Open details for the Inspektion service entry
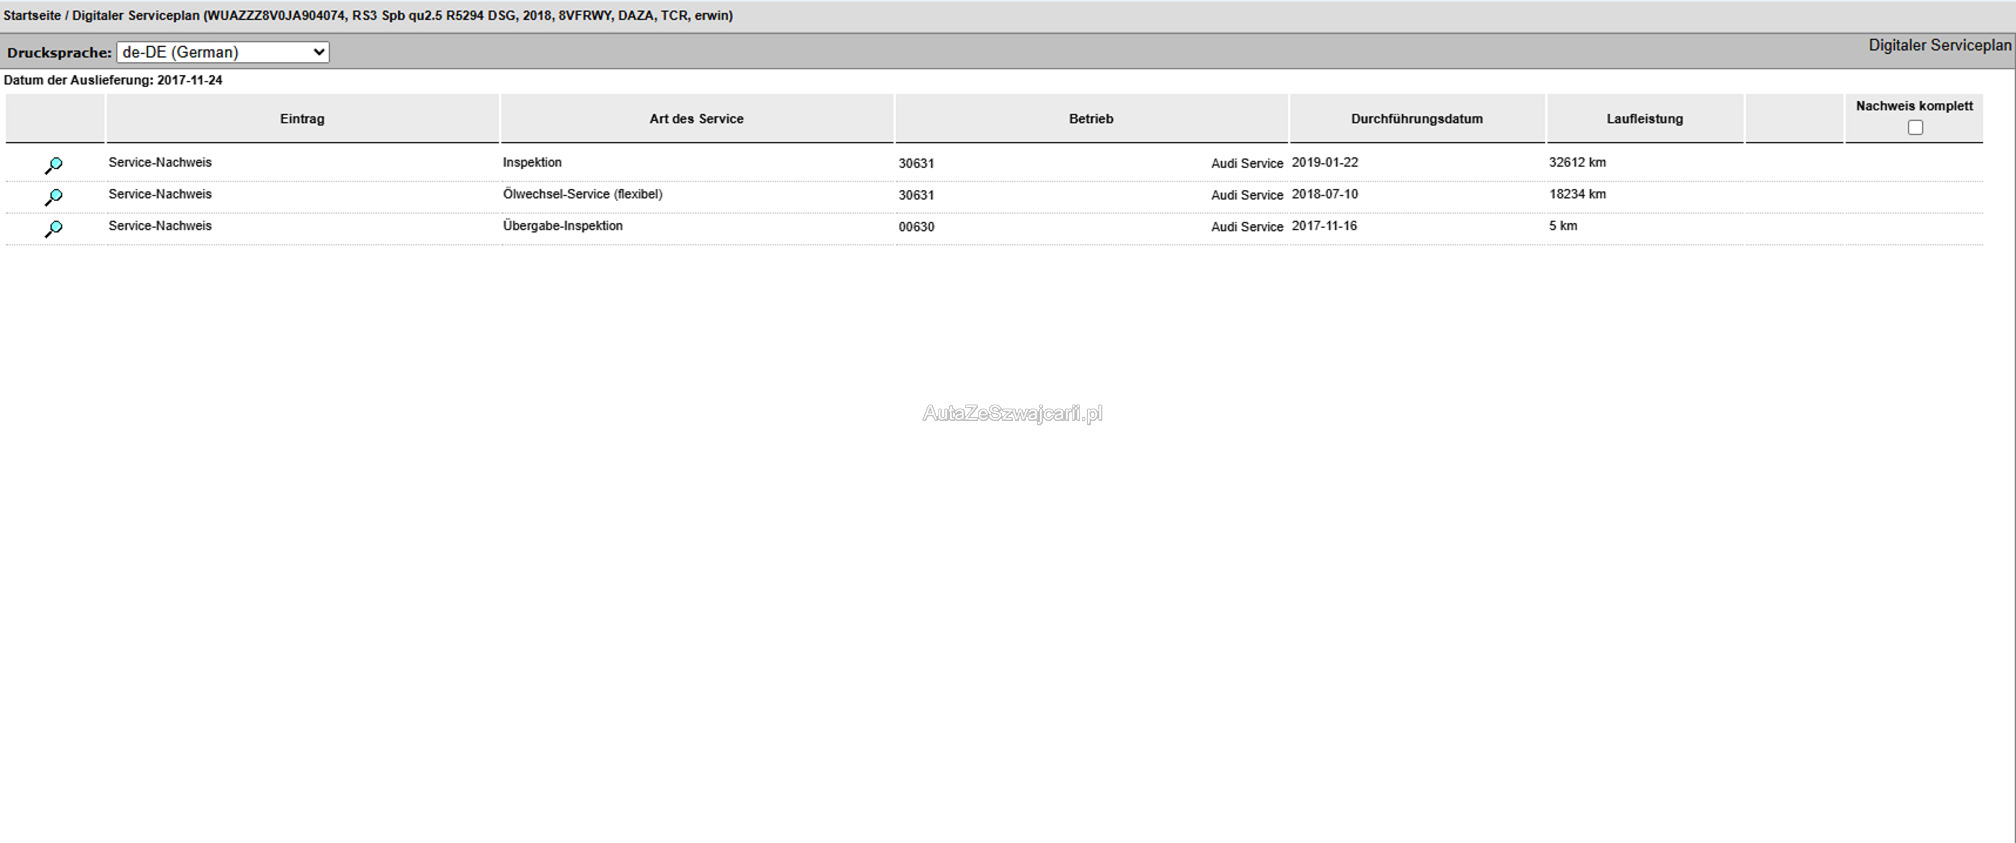 click(x=54, y=165)
